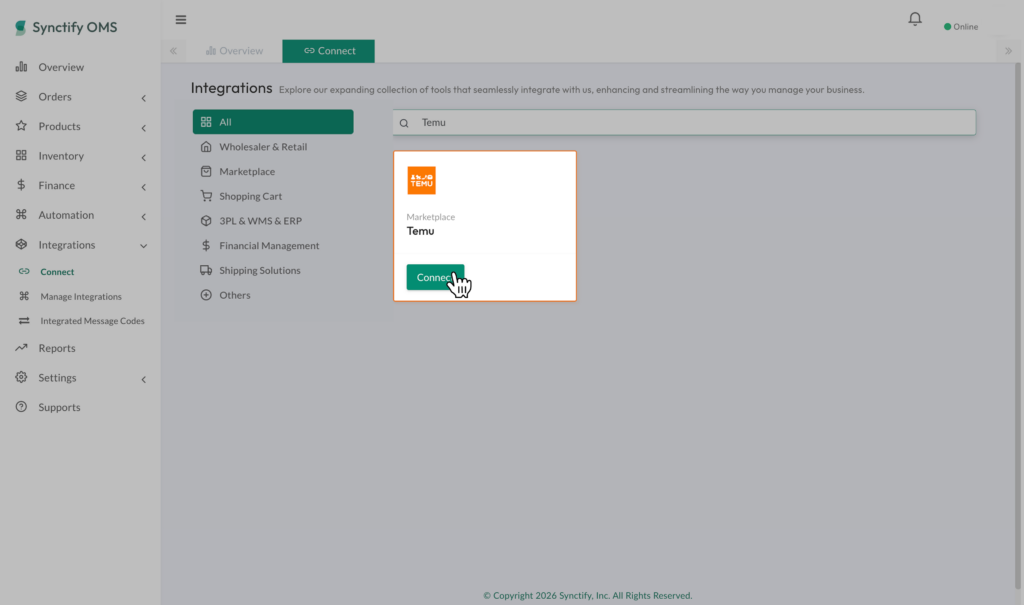Click the Synctify OMS logo
The height and width of the screenshot is (605, 1024).
66,27
